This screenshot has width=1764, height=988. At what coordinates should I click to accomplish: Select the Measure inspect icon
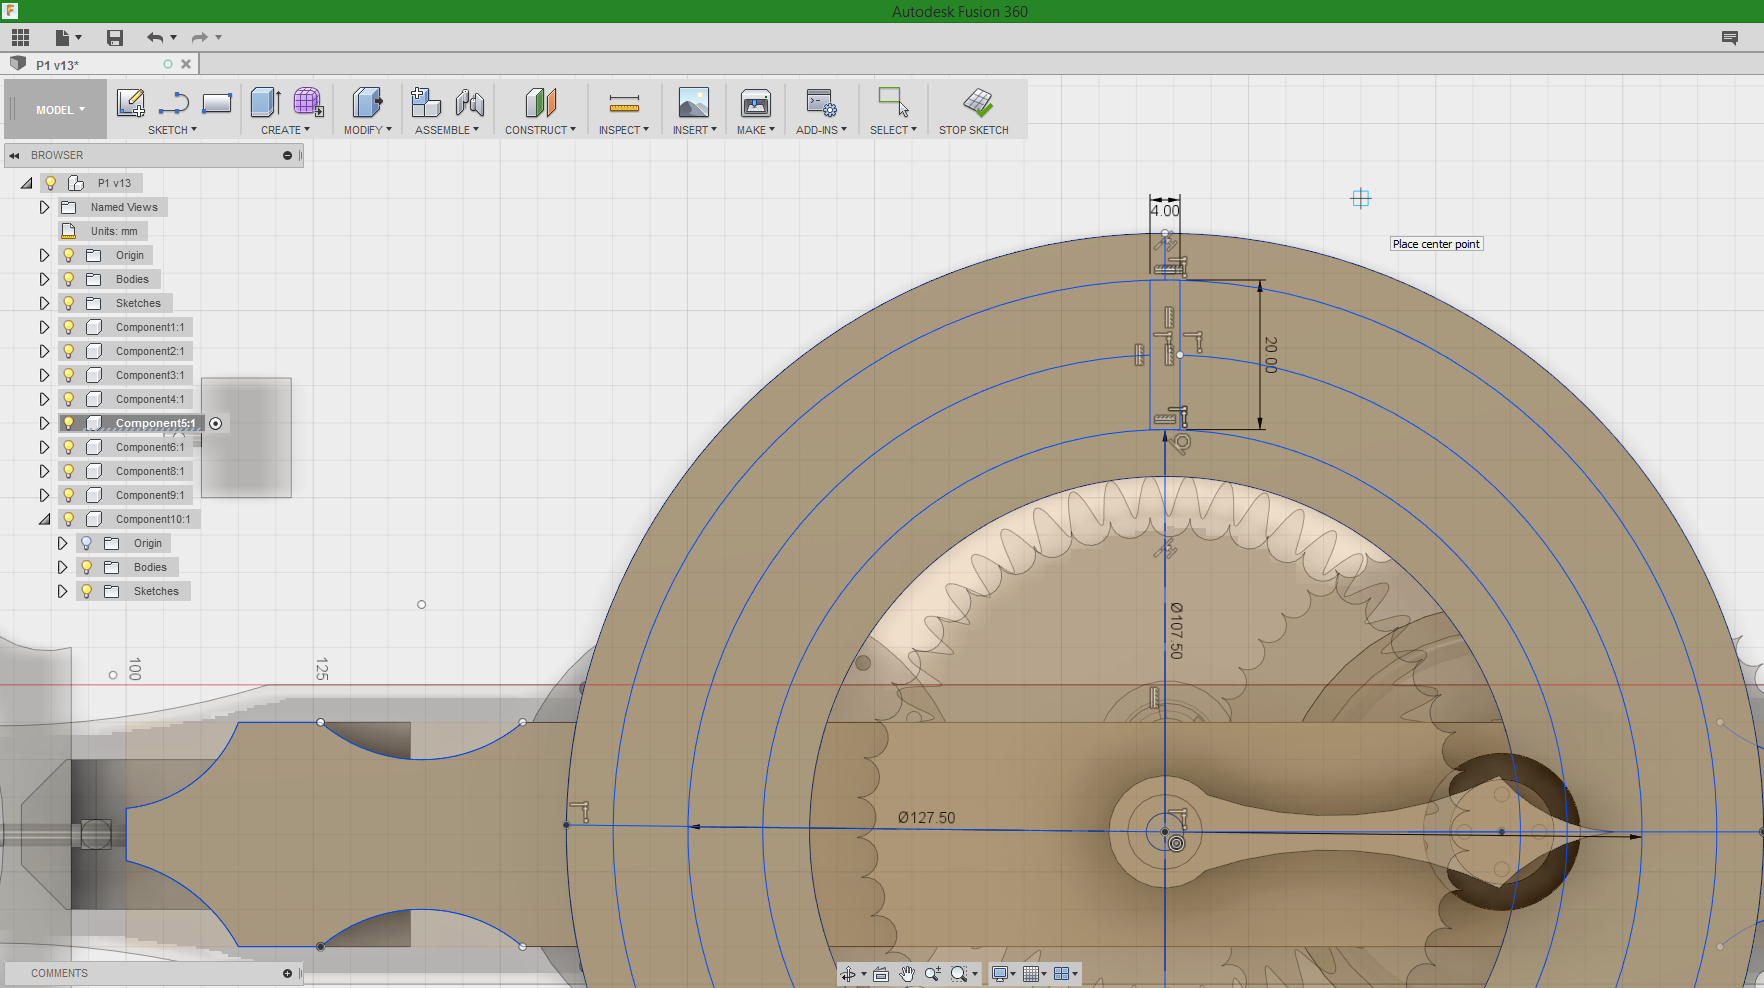coord(624,103)
